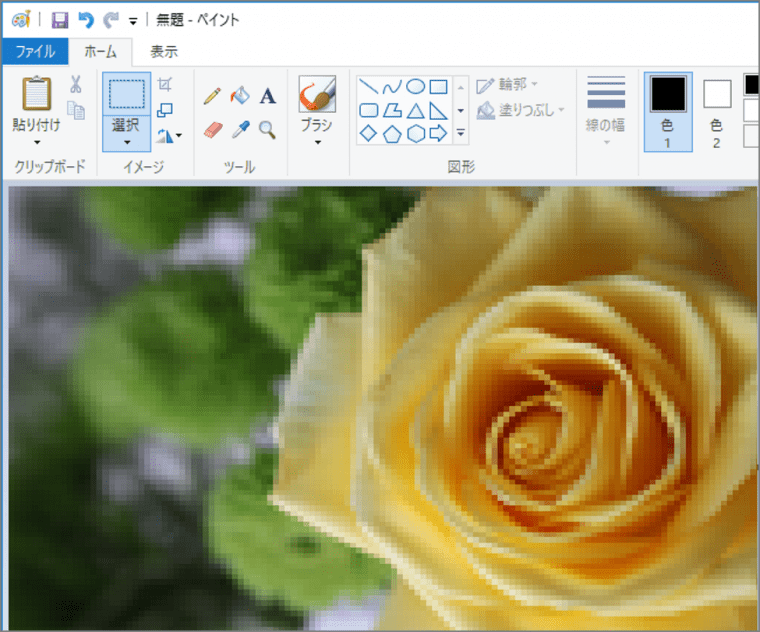Open the Rotate dropdown
This screenshot has width=760, height=632.
coord(168,136)
